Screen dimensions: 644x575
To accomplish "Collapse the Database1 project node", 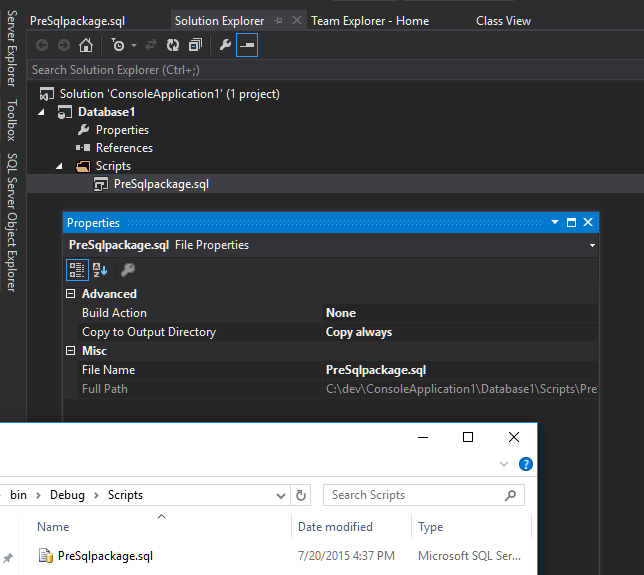I will point(42,112).
